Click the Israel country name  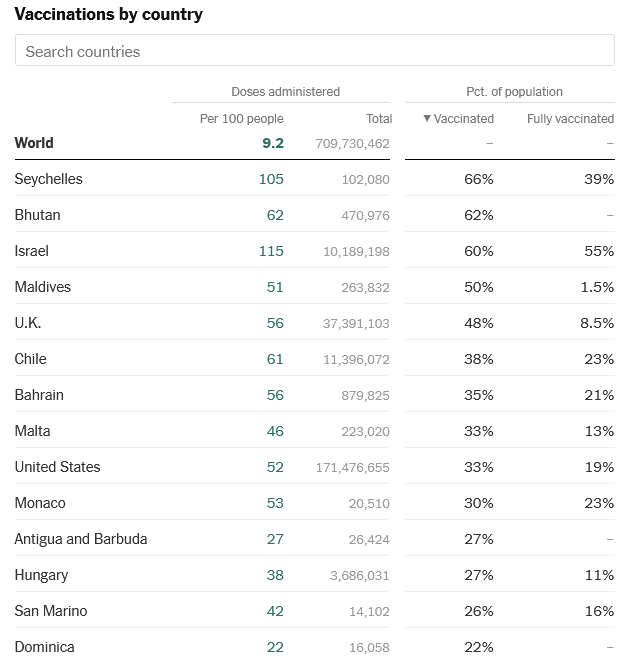tap(31, 251)
